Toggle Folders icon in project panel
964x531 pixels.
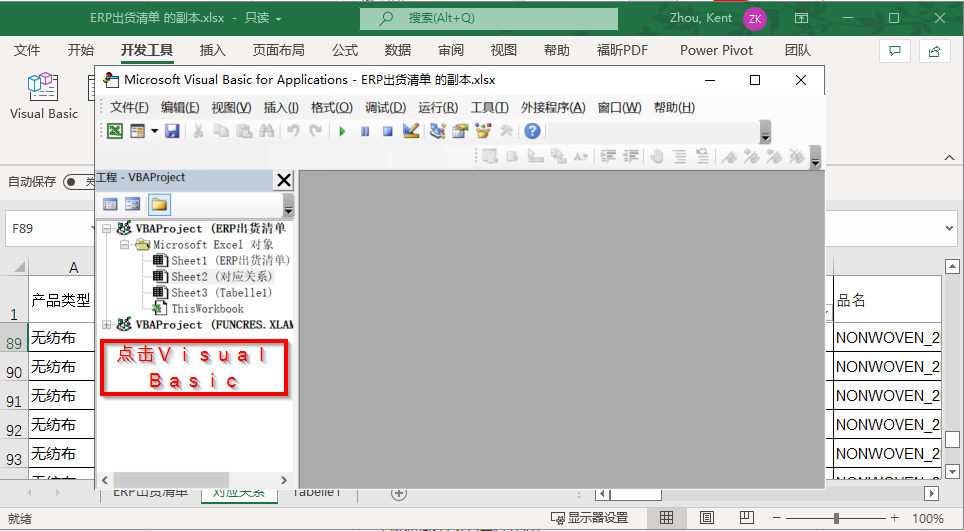tap(159, 204)
